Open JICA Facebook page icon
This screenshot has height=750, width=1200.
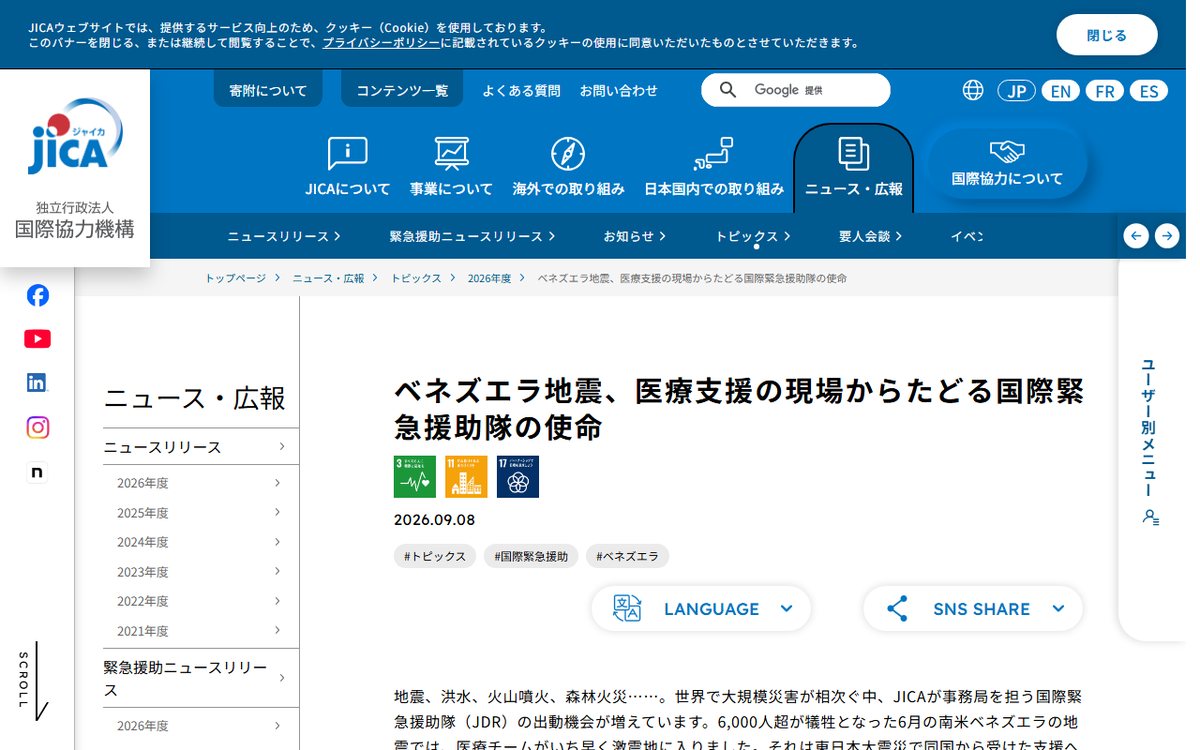click(x=37, y=295)
